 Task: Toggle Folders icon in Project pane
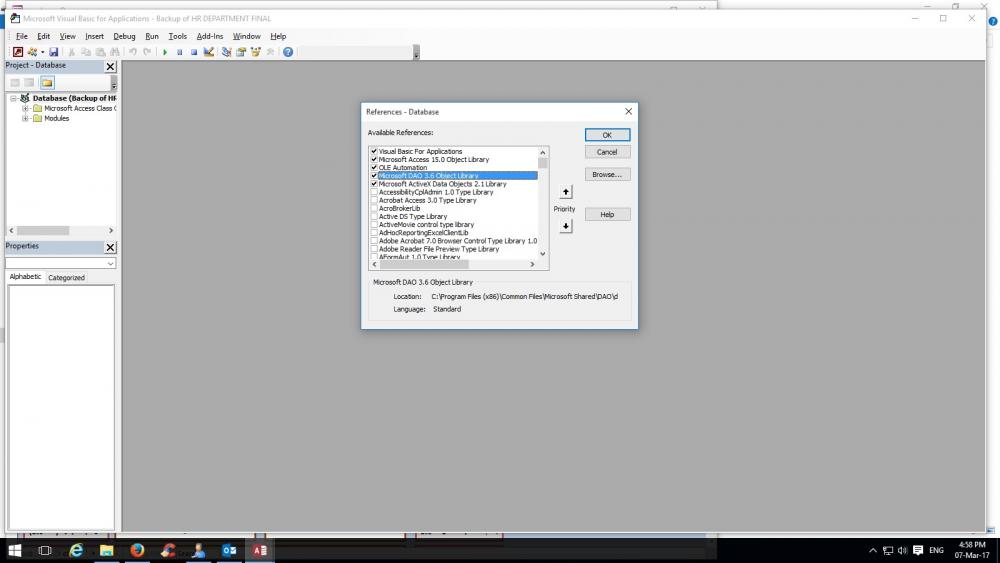[47, 82]
